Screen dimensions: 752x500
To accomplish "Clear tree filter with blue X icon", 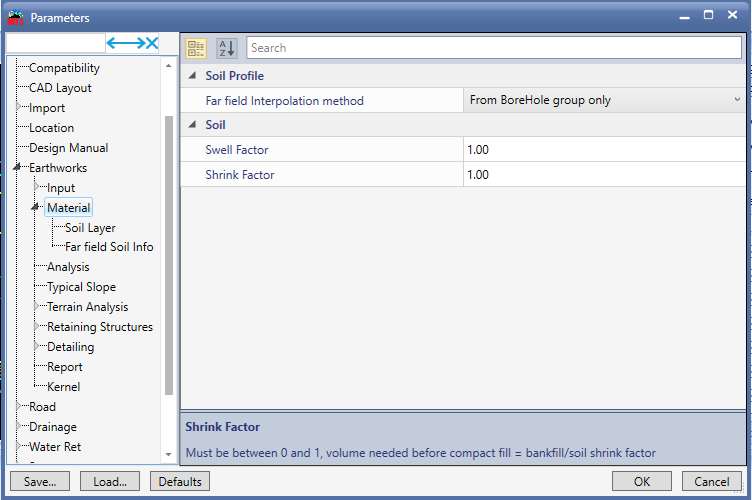I will point(152,44).
